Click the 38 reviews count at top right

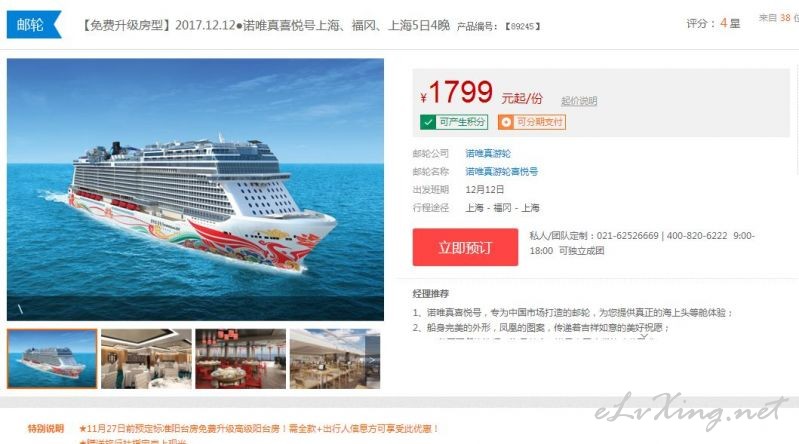coord(785,18)
